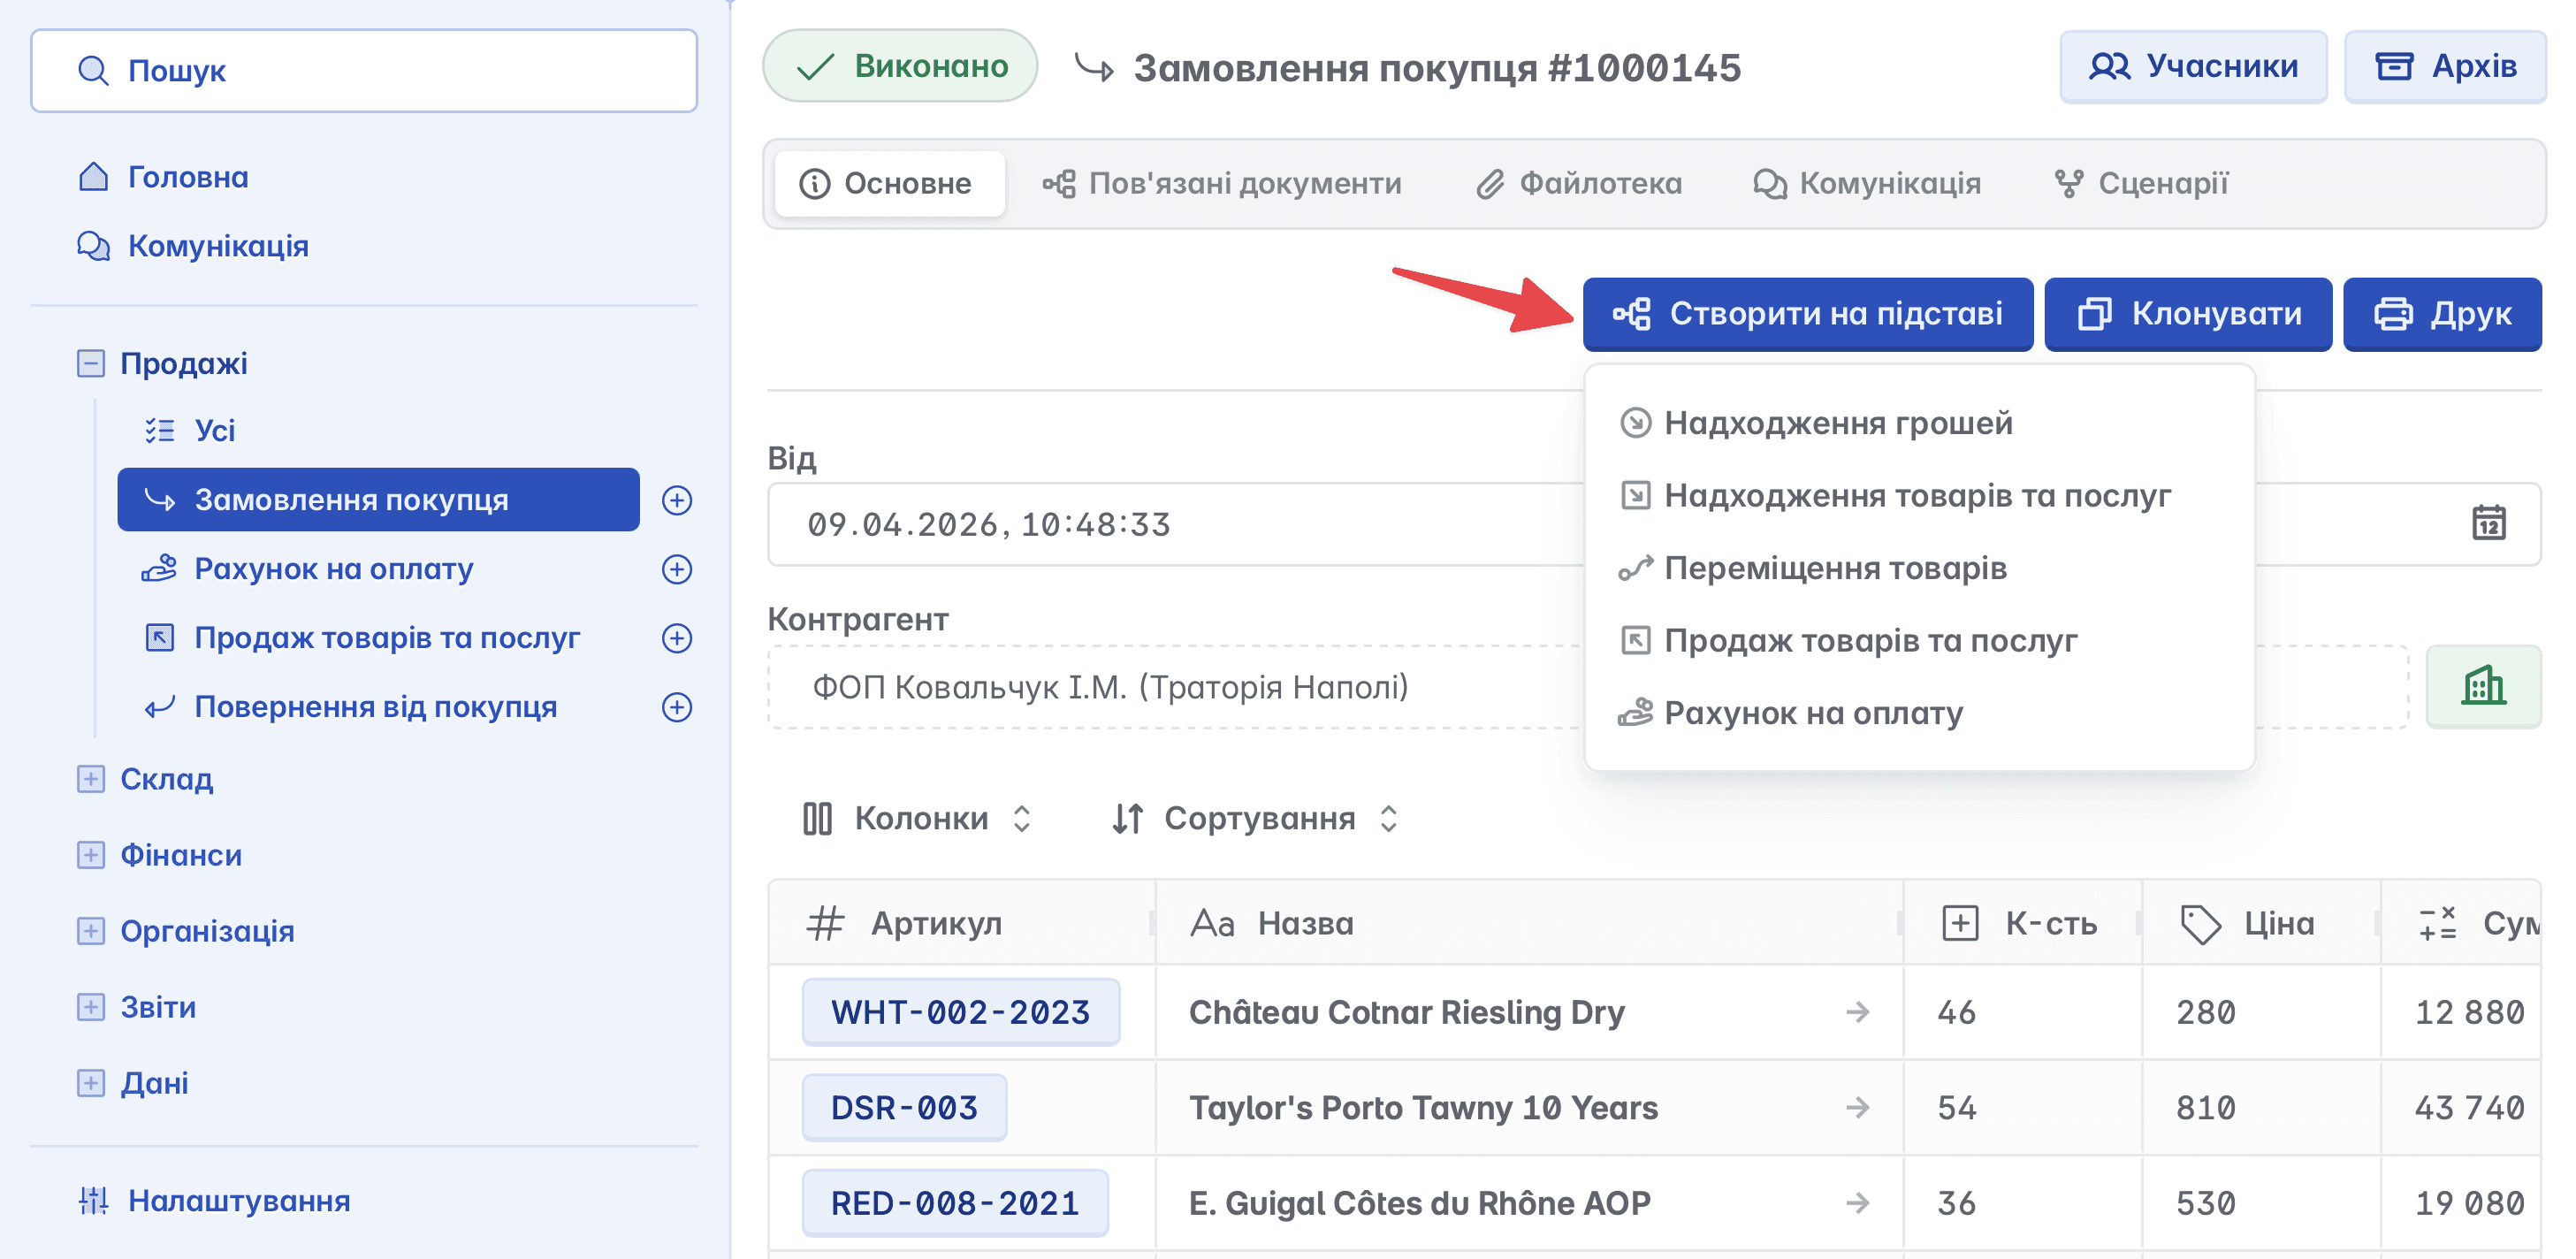The image size is (2576, 1259).
Task: Click plus icon beside Рахунок на оплату
Action: pos(677,569)
